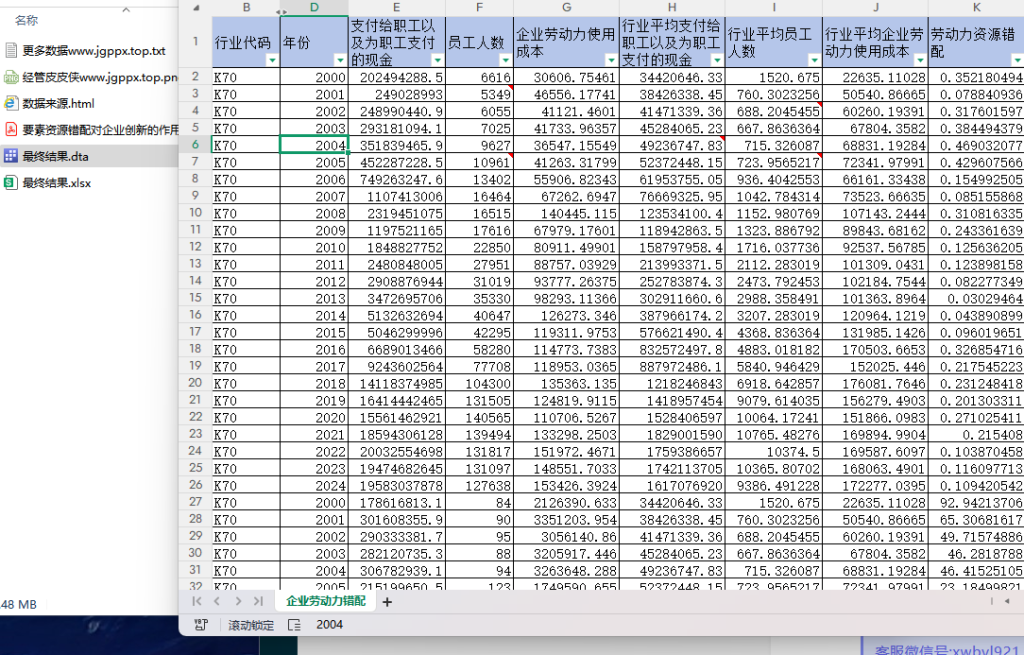Click the employee count cell 104300

point(479,383)
